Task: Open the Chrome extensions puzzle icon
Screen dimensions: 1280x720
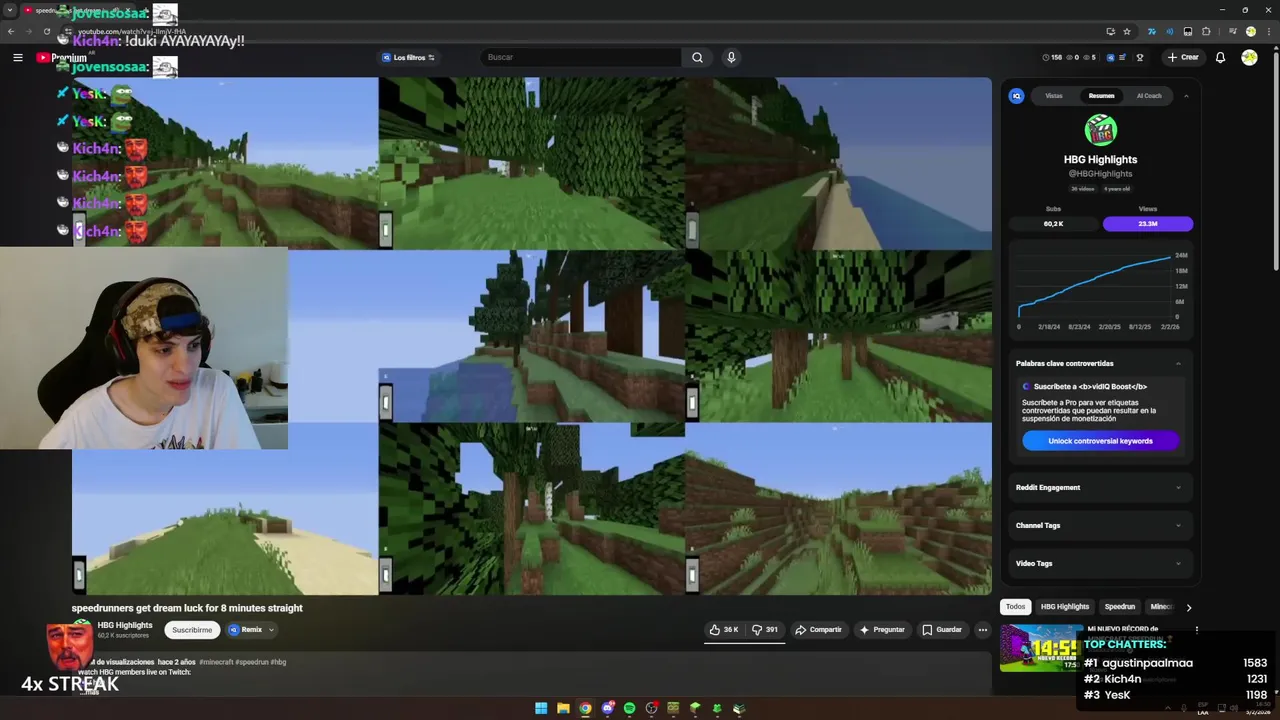Action: pyautogui.click(x=1206, y=31)
